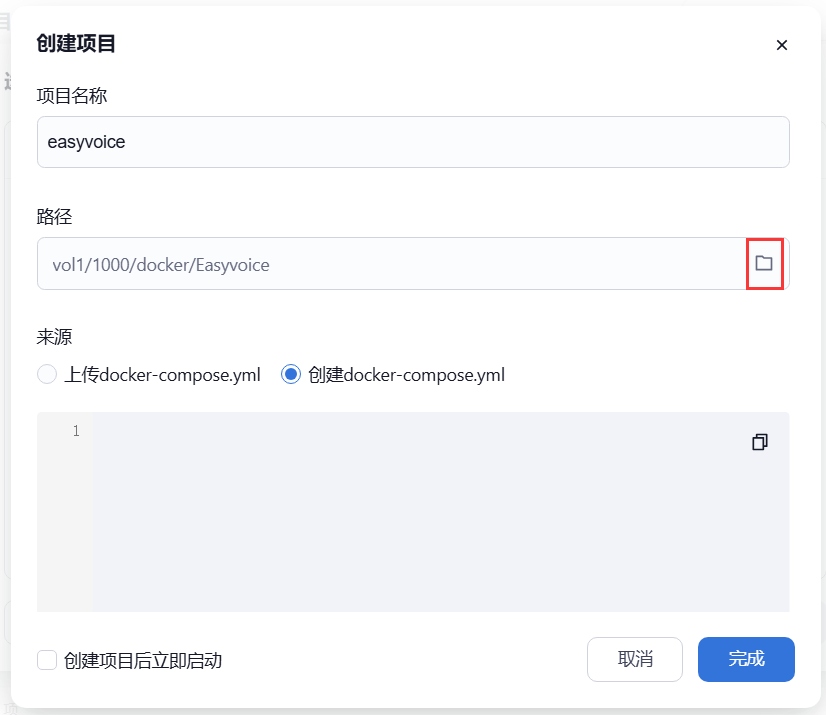Image resolution: width=826 pixels, height=715 pixels.
Task: Click 取消 to cancel project creation
Action: [x=634, y=659]
